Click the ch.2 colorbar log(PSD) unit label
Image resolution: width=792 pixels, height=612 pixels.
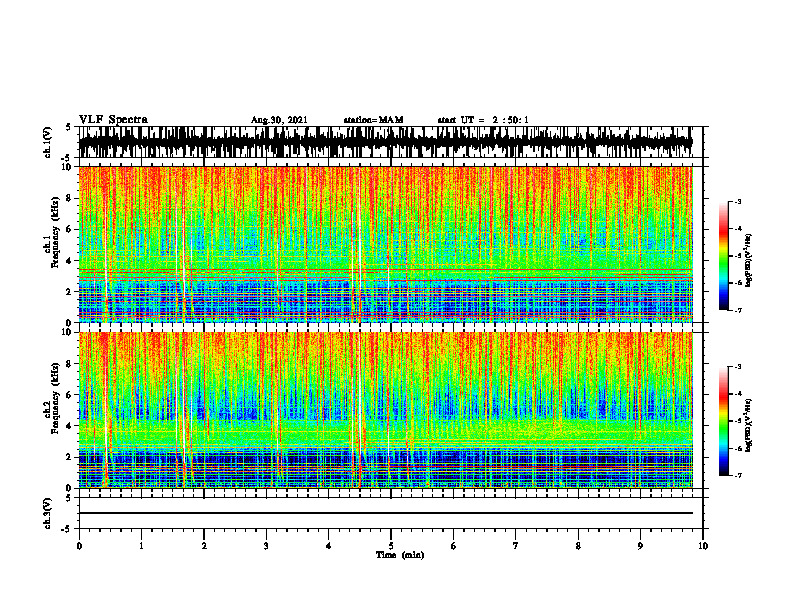(749, 425)
